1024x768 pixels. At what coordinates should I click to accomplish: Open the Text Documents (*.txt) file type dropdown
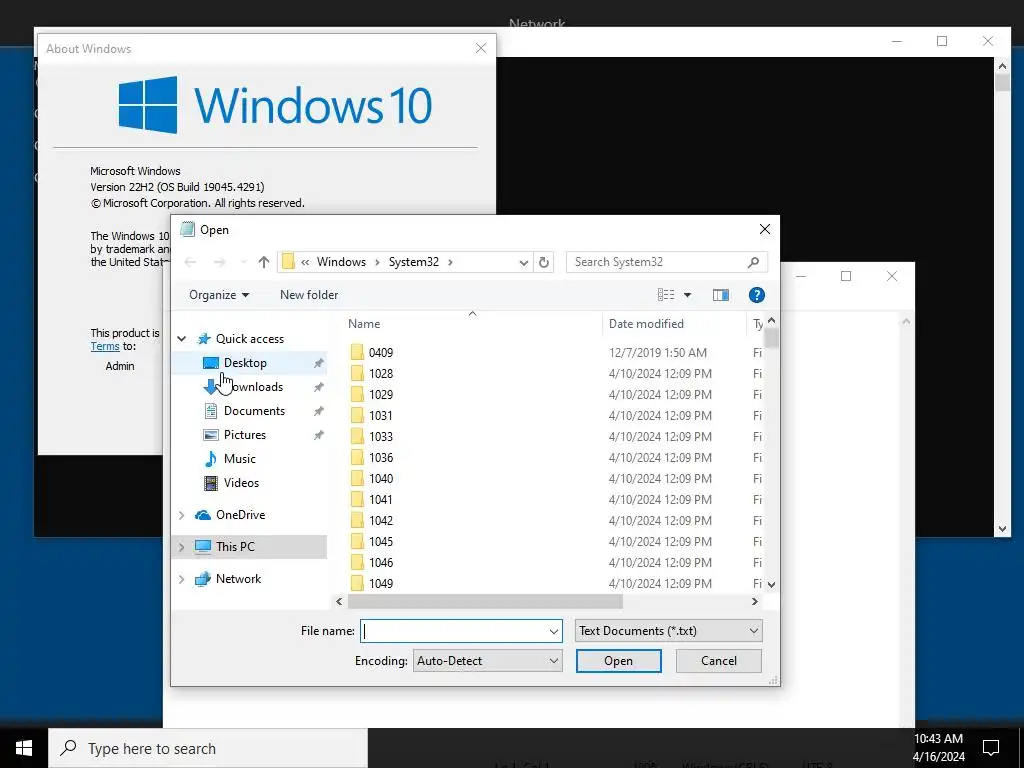[668, 631]
